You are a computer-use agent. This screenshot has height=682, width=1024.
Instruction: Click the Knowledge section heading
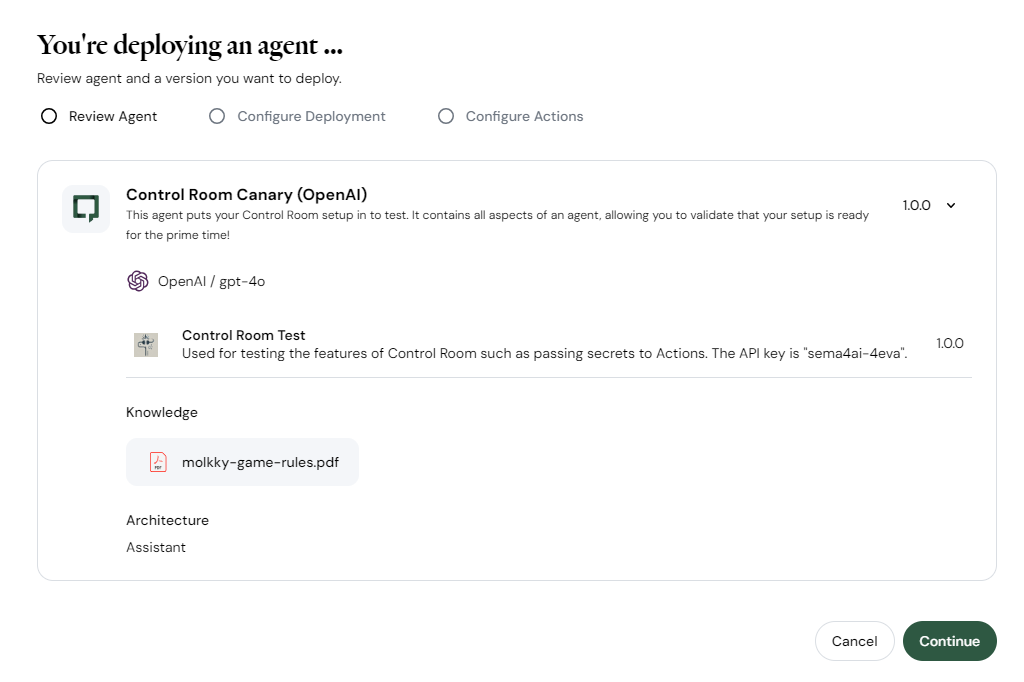(x=162, y=412)
